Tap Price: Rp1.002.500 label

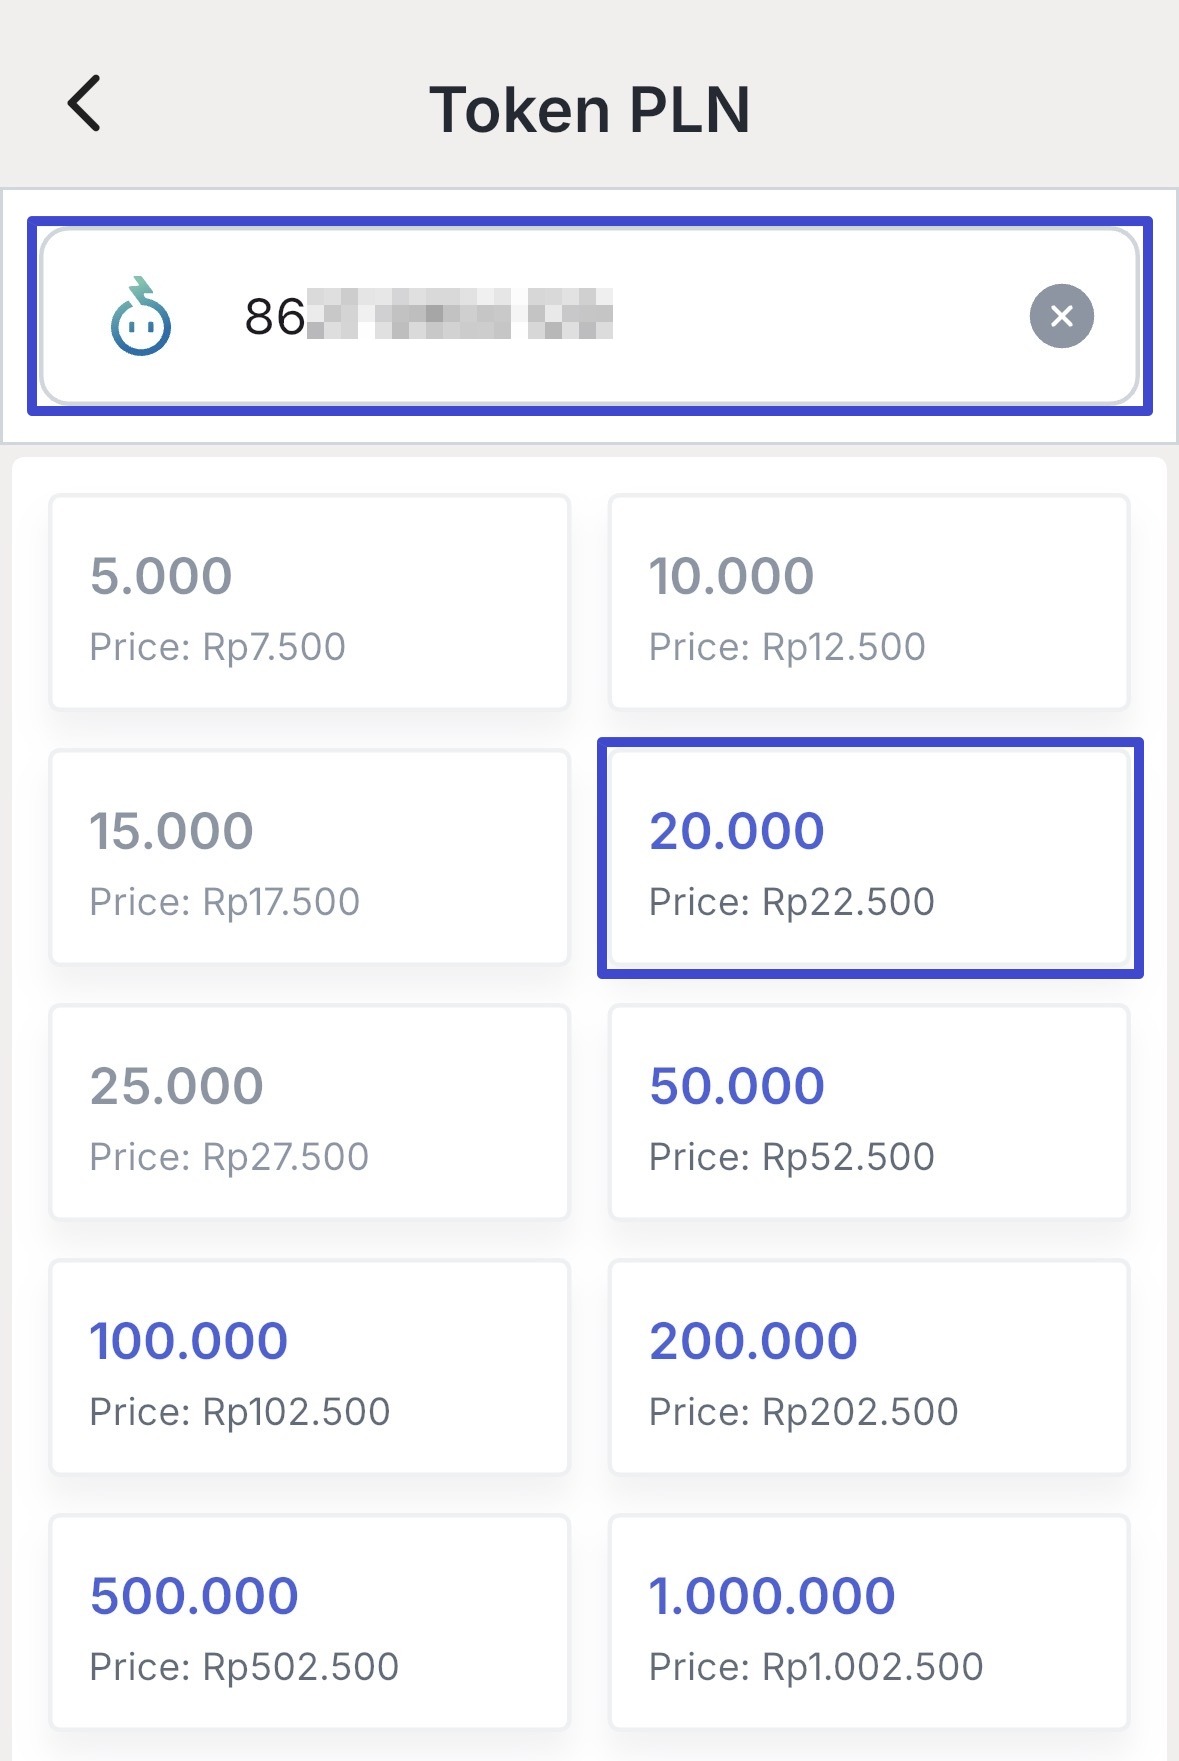(x=816, y=1667)
